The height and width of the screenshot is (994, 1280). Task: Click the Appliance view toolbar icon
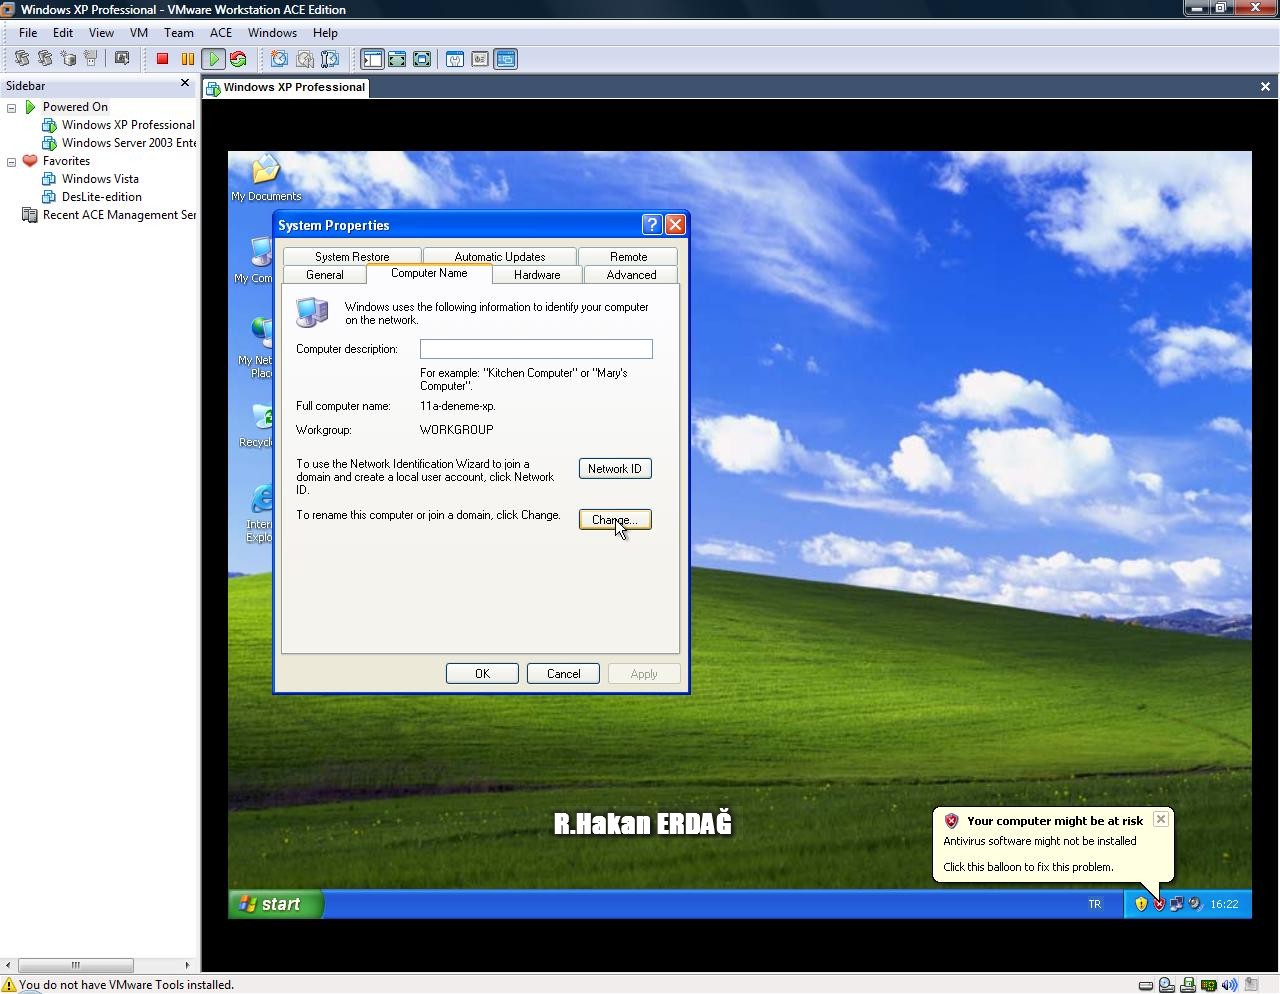(480, 59)
